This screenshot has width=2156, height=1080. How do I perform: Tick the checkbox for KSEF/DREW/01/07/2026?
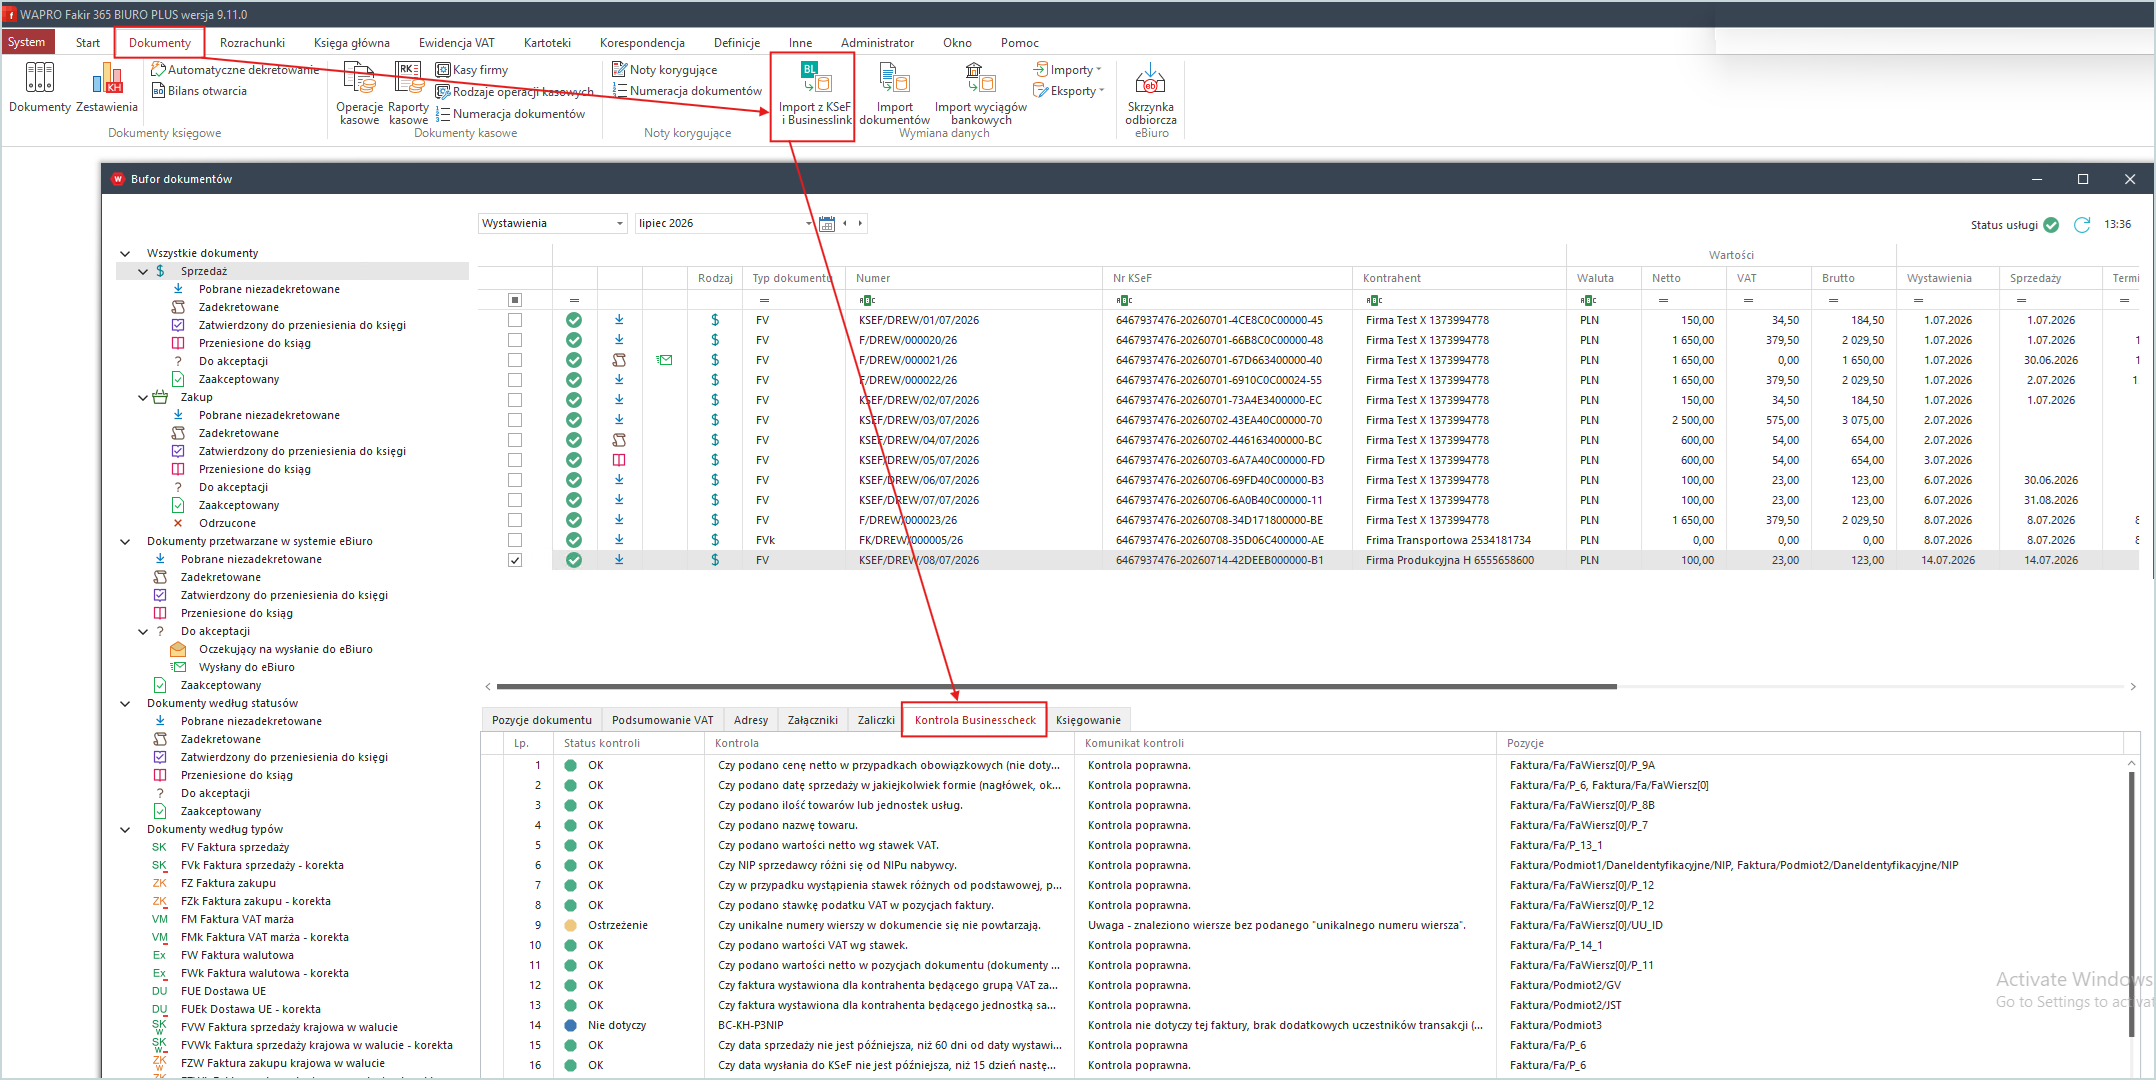515,320
